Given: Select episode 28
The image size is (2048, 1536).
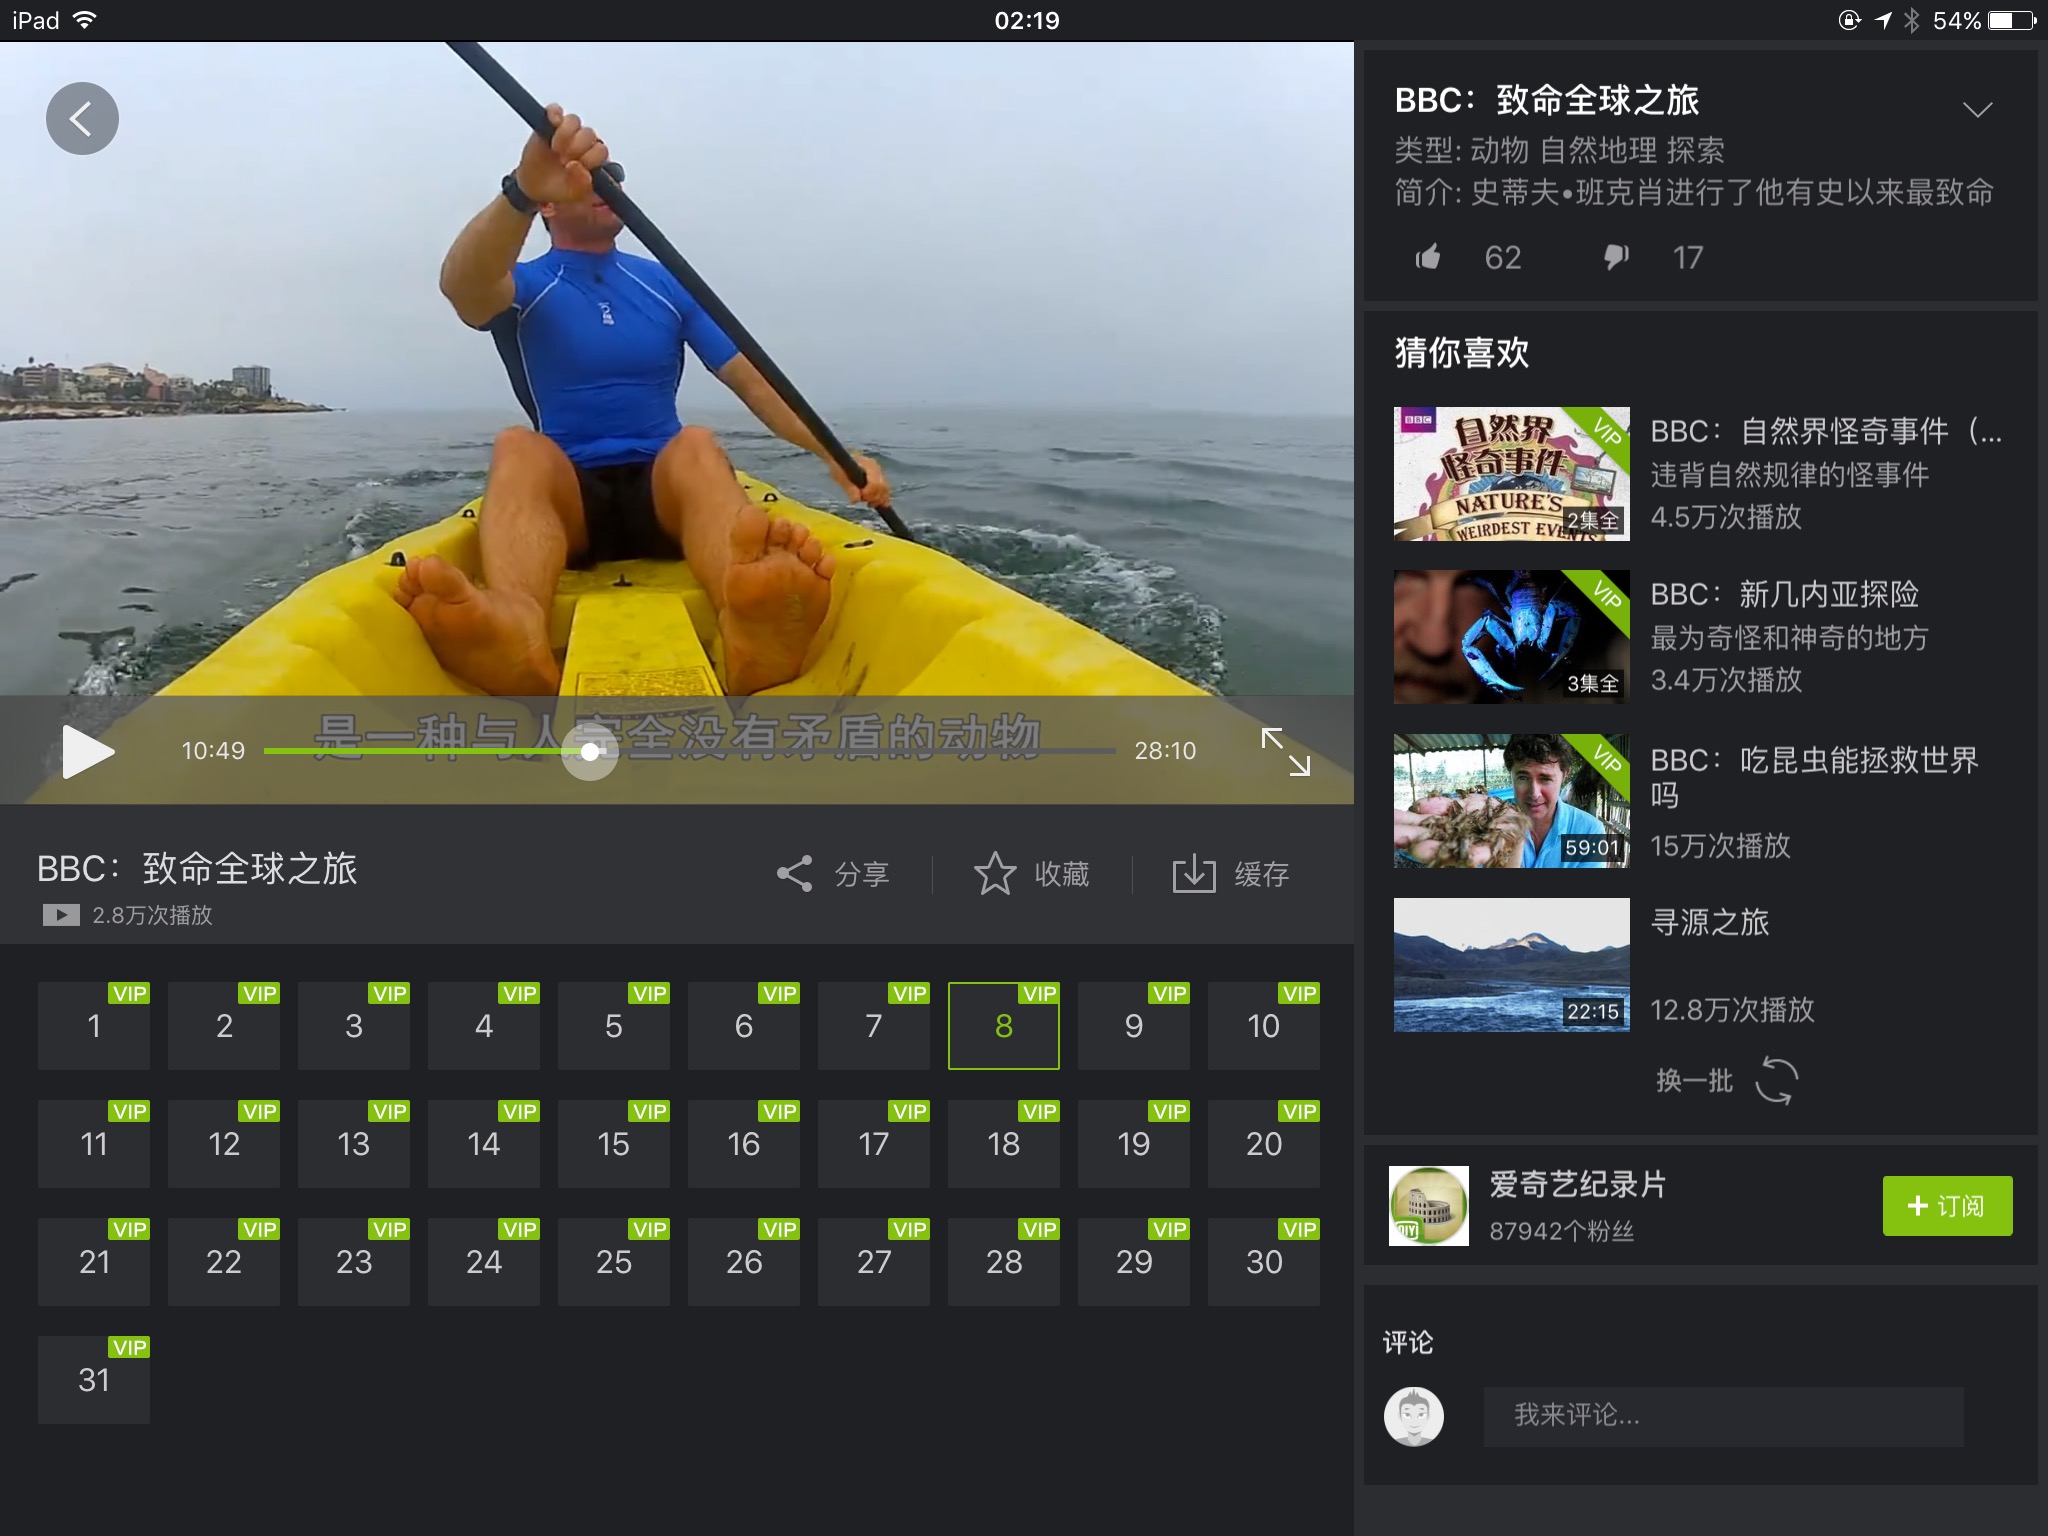Looking at the screenshot, I should coord(1004,1262).
